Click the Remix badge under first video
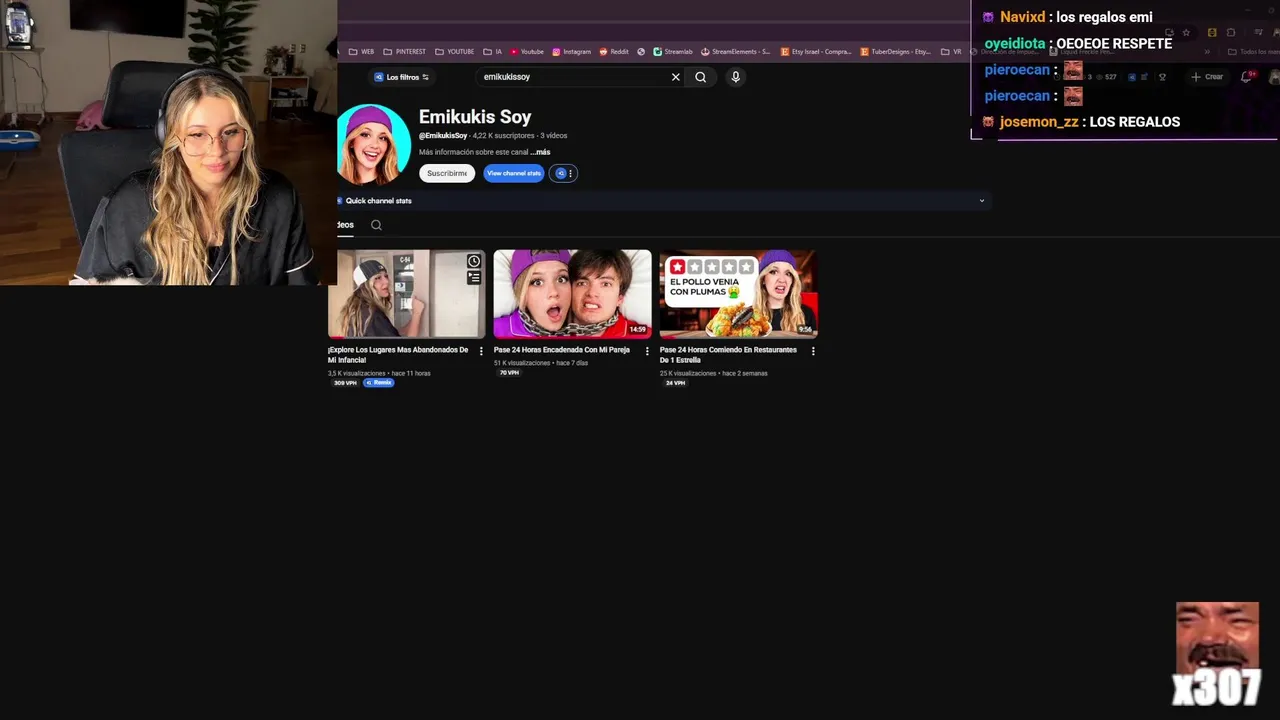Viewport: 1280px width, 720px height. click(x=379, y=383)
